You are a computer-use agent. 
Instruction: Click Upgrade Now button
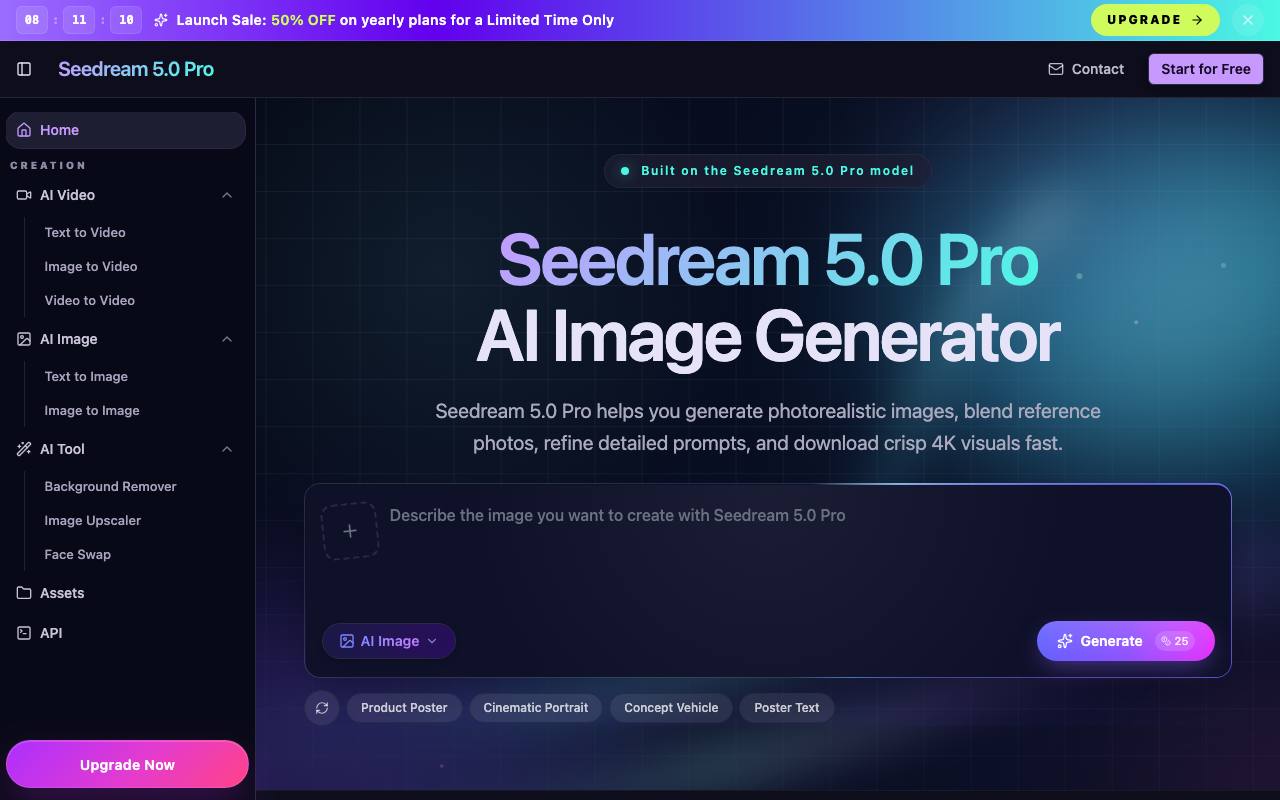[x=127, y=765]
